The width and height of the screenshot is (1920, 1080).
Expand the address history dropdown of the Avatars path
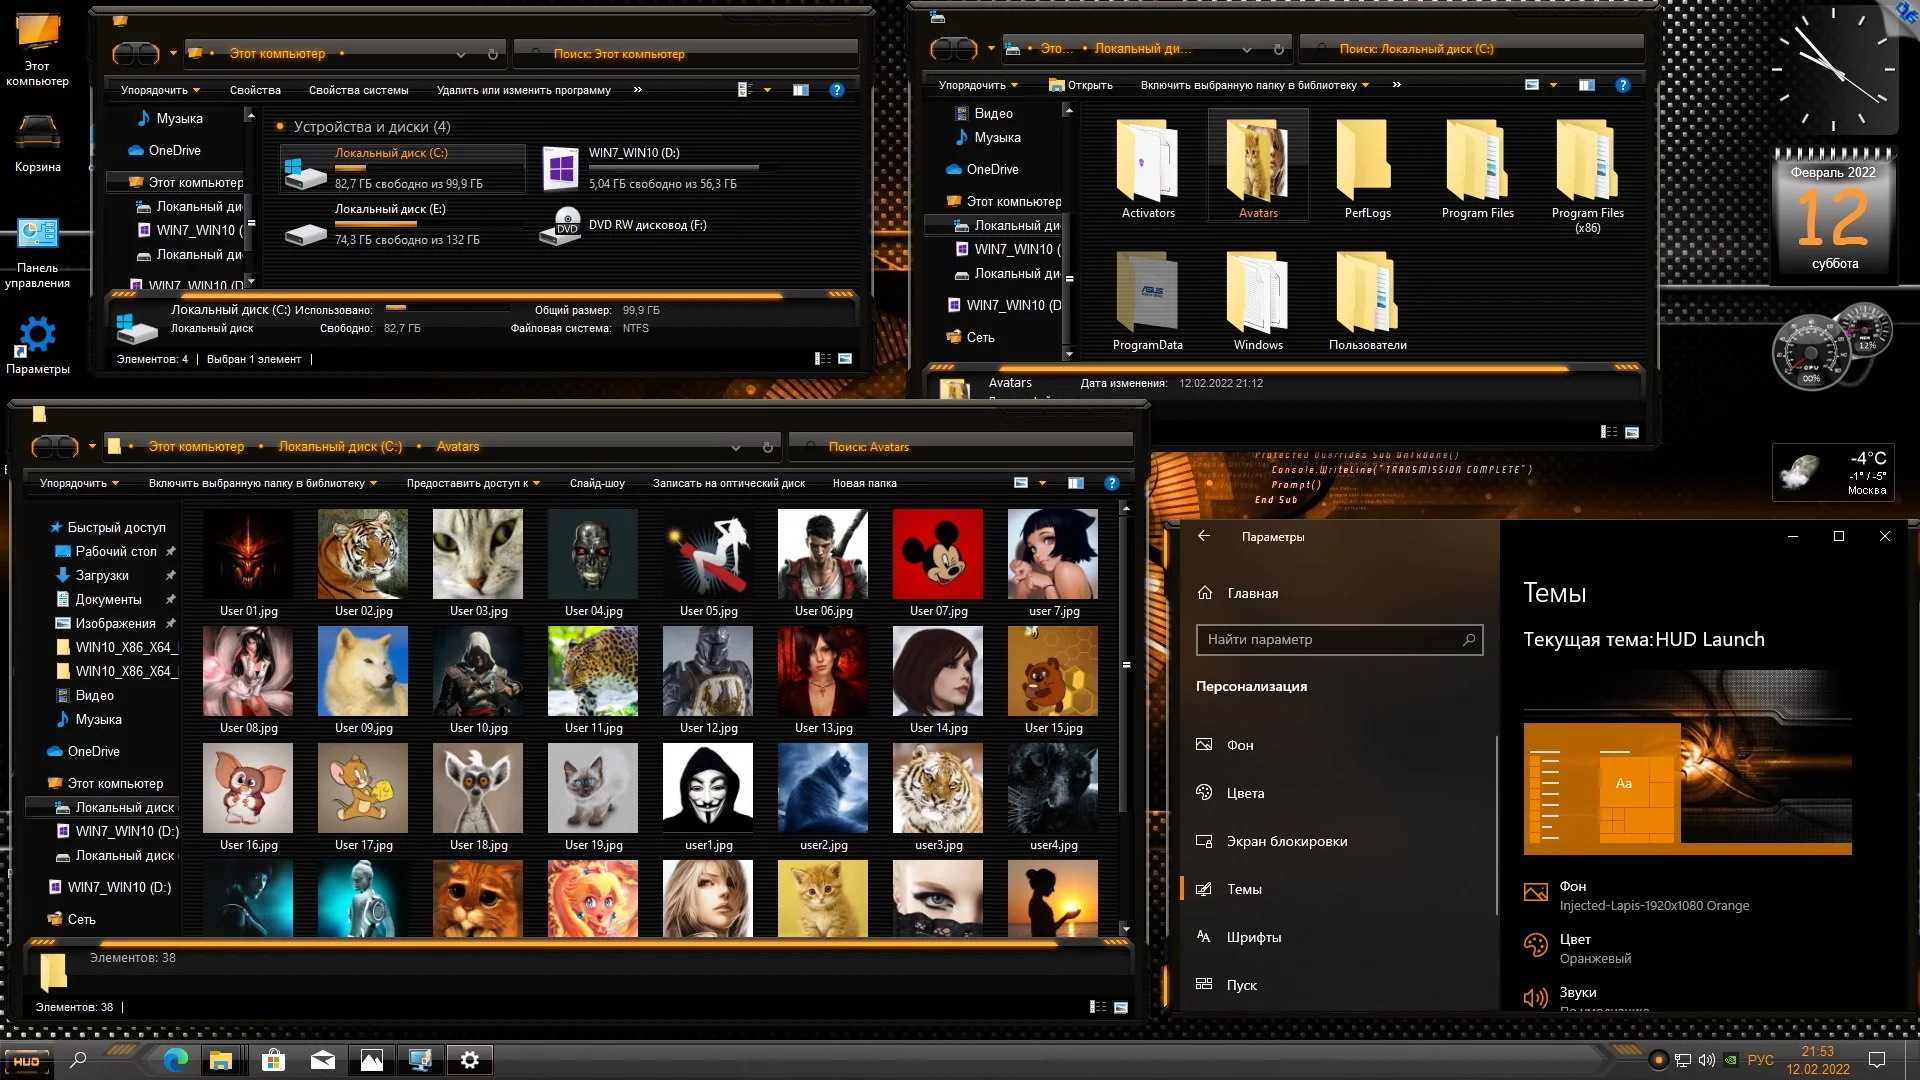click(x=736, y=447)
